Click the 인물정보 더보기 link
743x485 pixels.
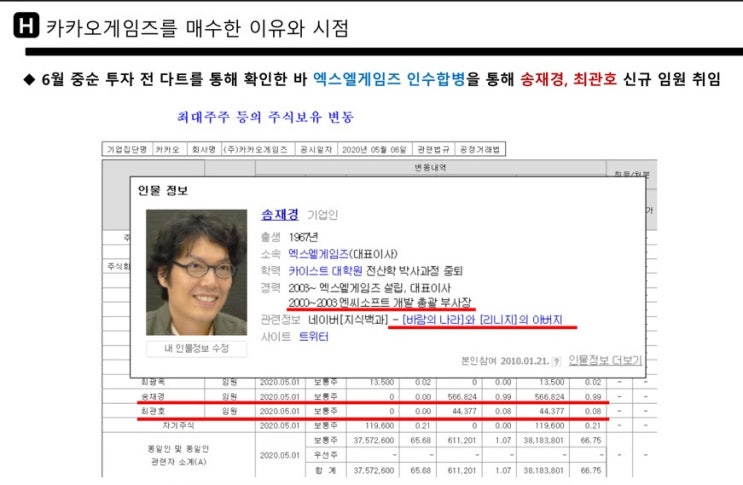click(605, 360)
